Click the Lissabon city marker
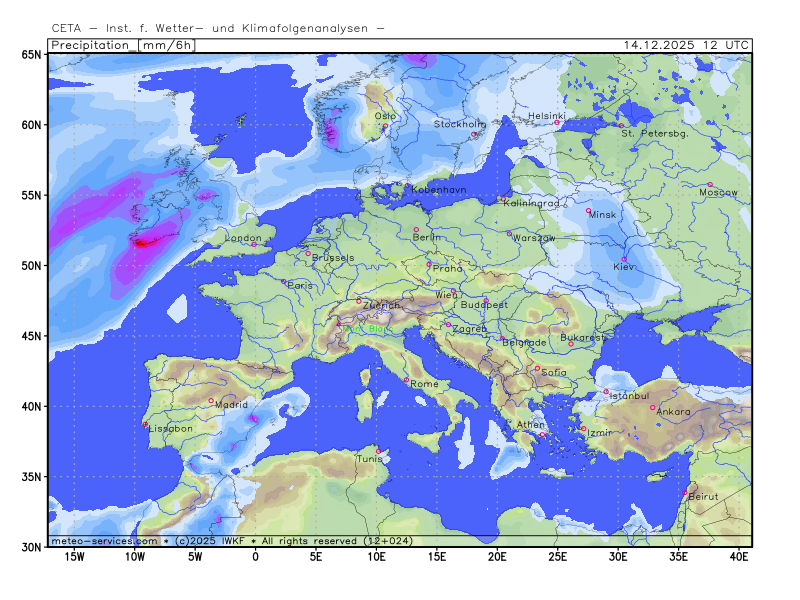This screenshot has height=600, width=800. coord(145,423)
